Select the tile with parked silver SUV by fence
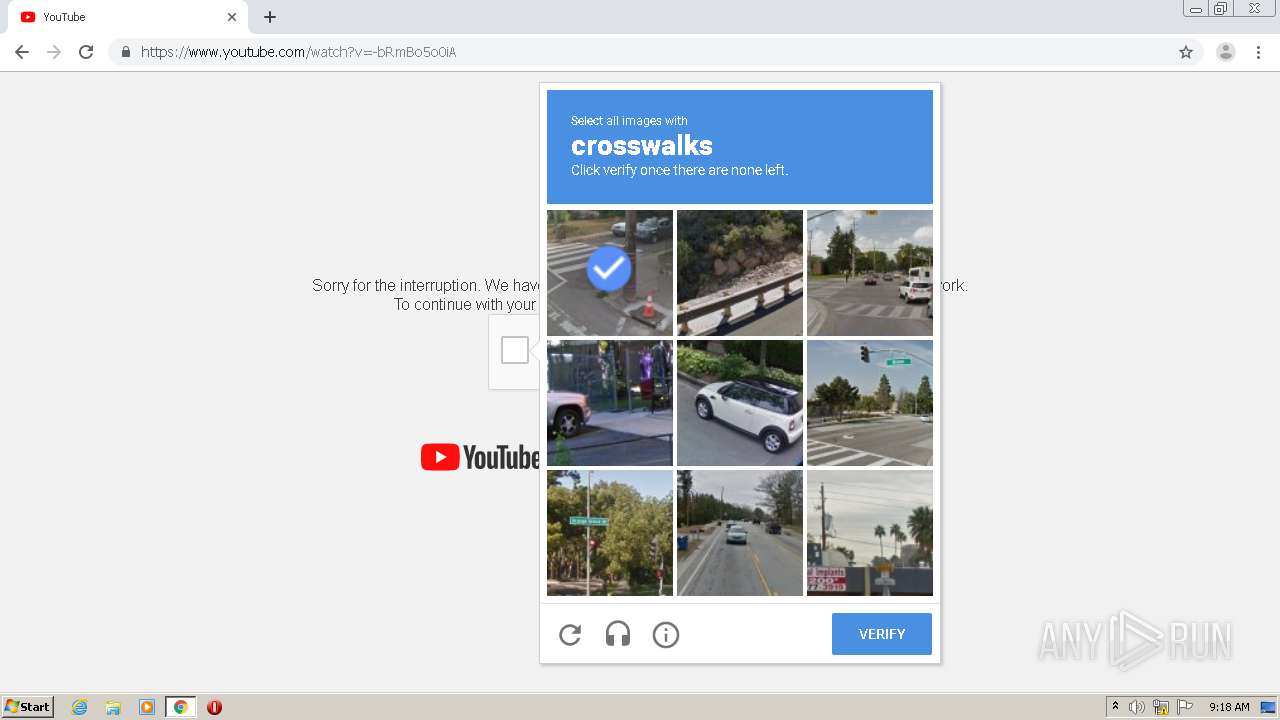 click(610, 403)
